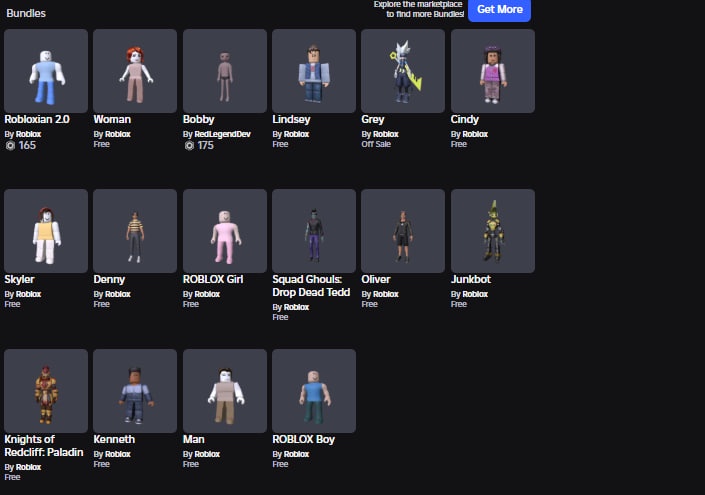Screen dimensions: 705x495
Task: Open the ROBLOX Boy title link
Action: 303,440
